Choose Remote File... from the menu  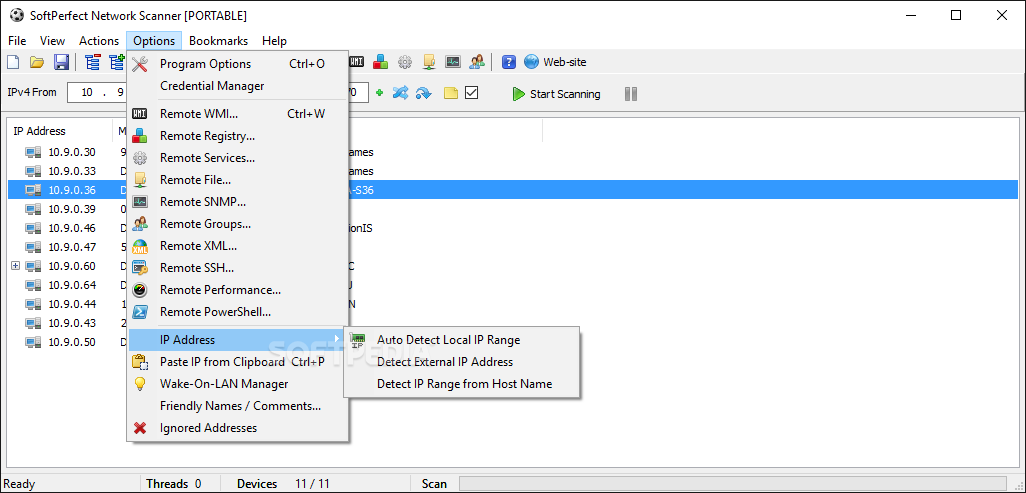(x=237, y=180)
